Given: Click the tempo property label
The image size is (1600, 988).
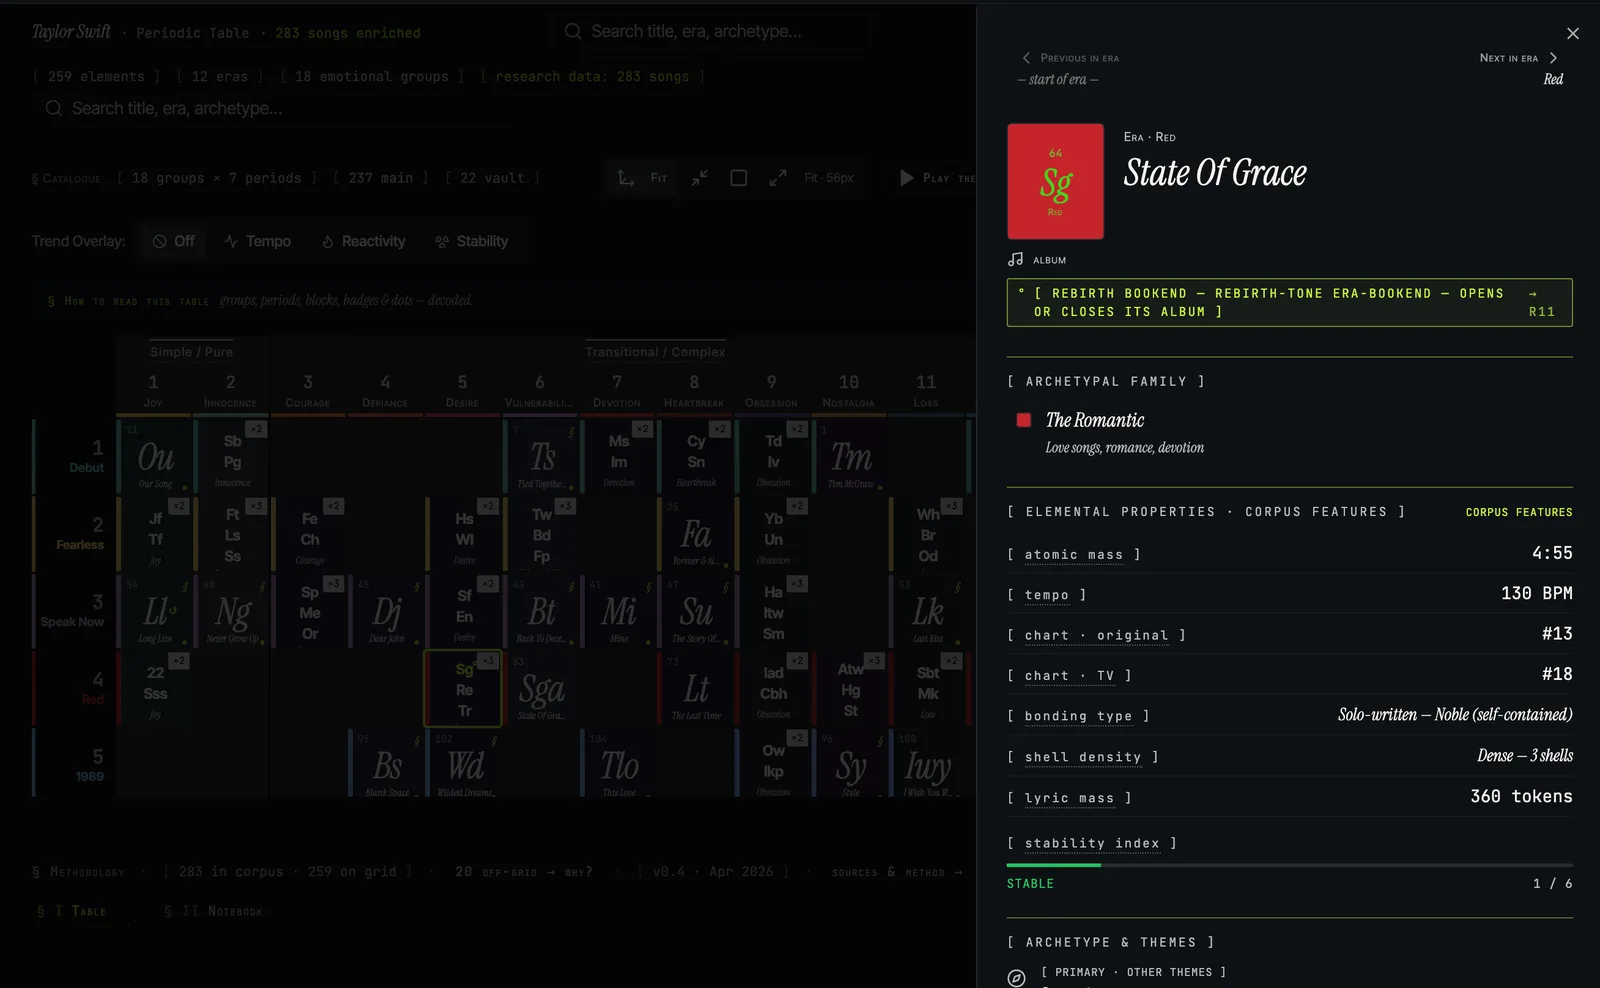Looking at the screenshot, I should click(1047, 595).
